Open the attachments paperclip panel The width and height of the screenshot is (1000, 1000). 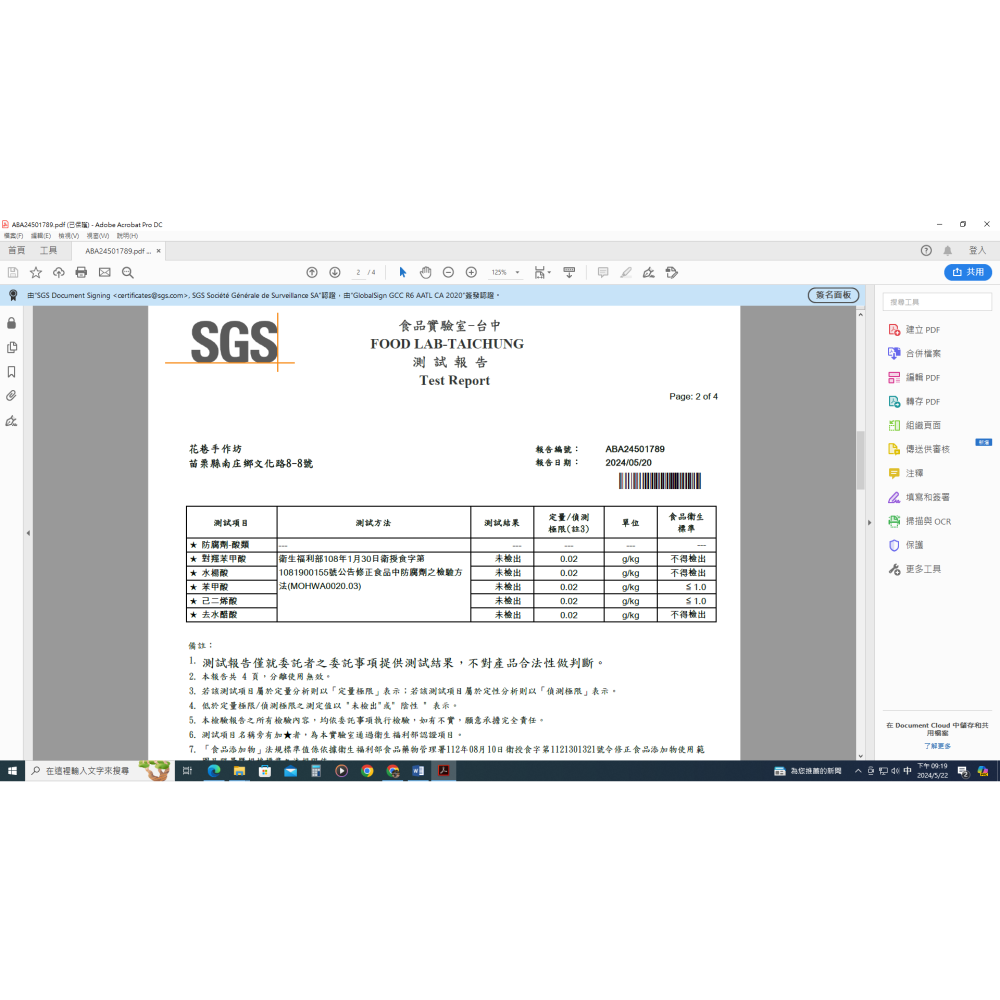[11, 396]
